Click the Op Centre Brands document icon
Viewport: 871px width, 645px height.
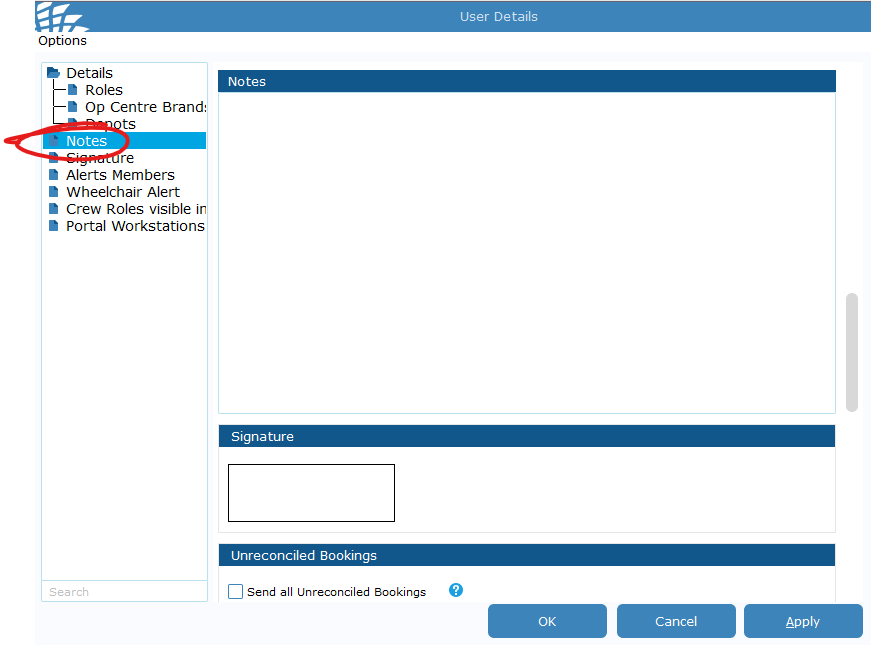[73, 107]
